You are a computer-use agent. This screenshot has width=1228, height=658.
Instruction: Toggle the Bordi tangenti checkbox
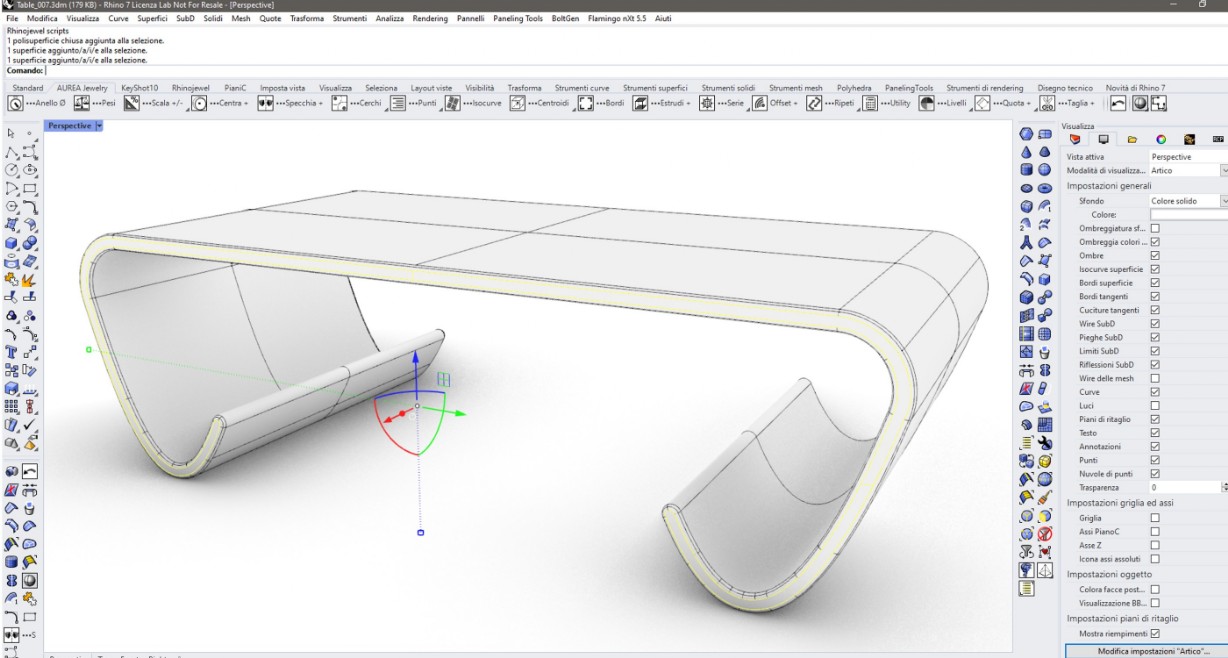1155,296
